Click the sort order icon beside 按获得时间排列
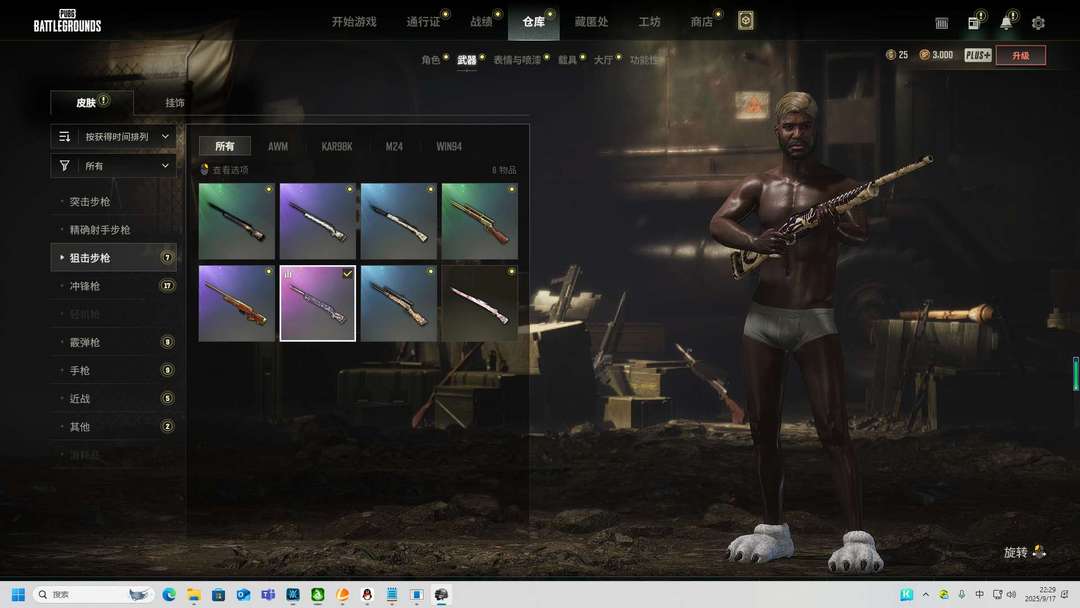Viewport: 1080px width, 608px height. click(x=65, y=136)
